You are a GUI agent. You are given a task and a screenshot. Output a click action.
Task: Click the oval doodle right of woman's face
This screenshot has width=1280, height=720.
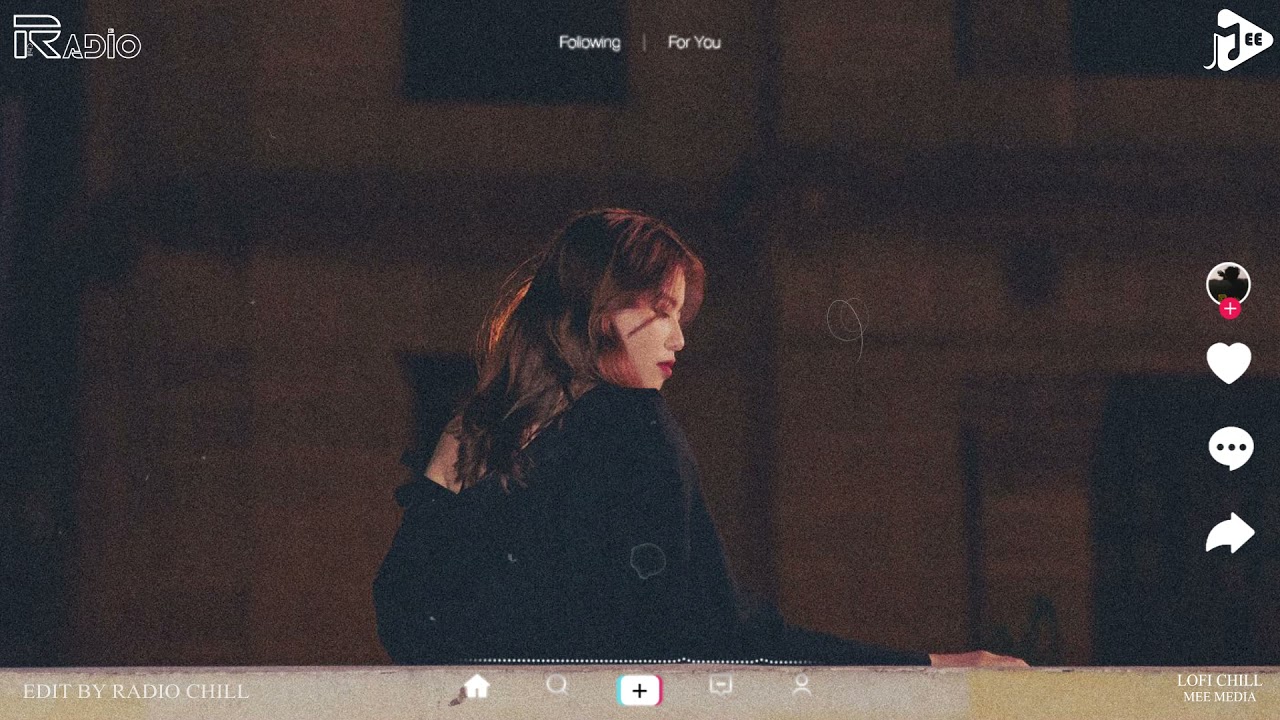point(846,322)
